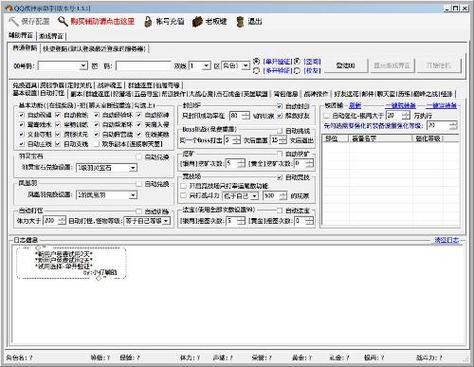Click the 登陆QQ login button
This screenshot has height=367, width=474.
pos(346,66)
